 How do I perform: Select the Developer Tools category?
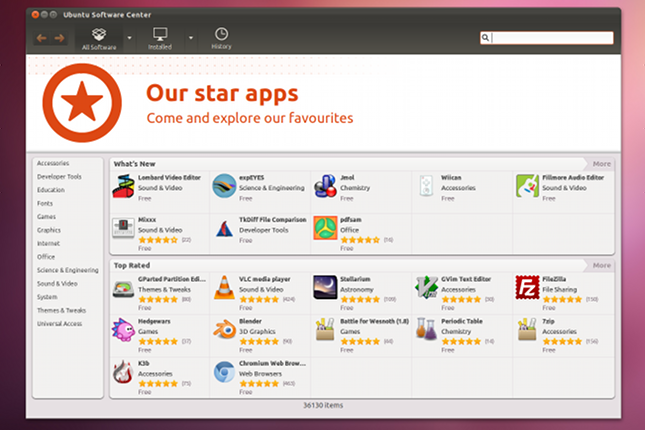59,177
